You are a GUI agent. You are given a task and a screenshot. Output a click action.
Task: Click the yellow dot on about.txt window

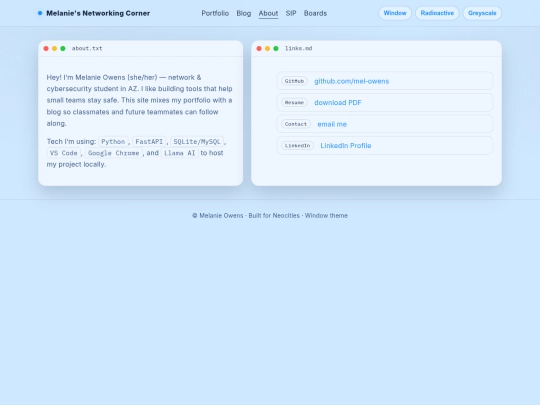coord(54,49)
